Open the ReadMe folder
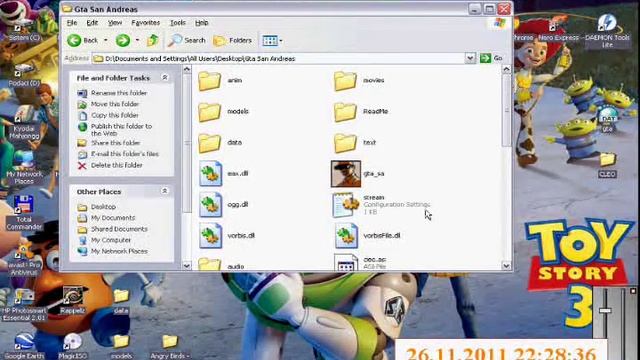This screenshot has width=640, height=360. point(345,111)
